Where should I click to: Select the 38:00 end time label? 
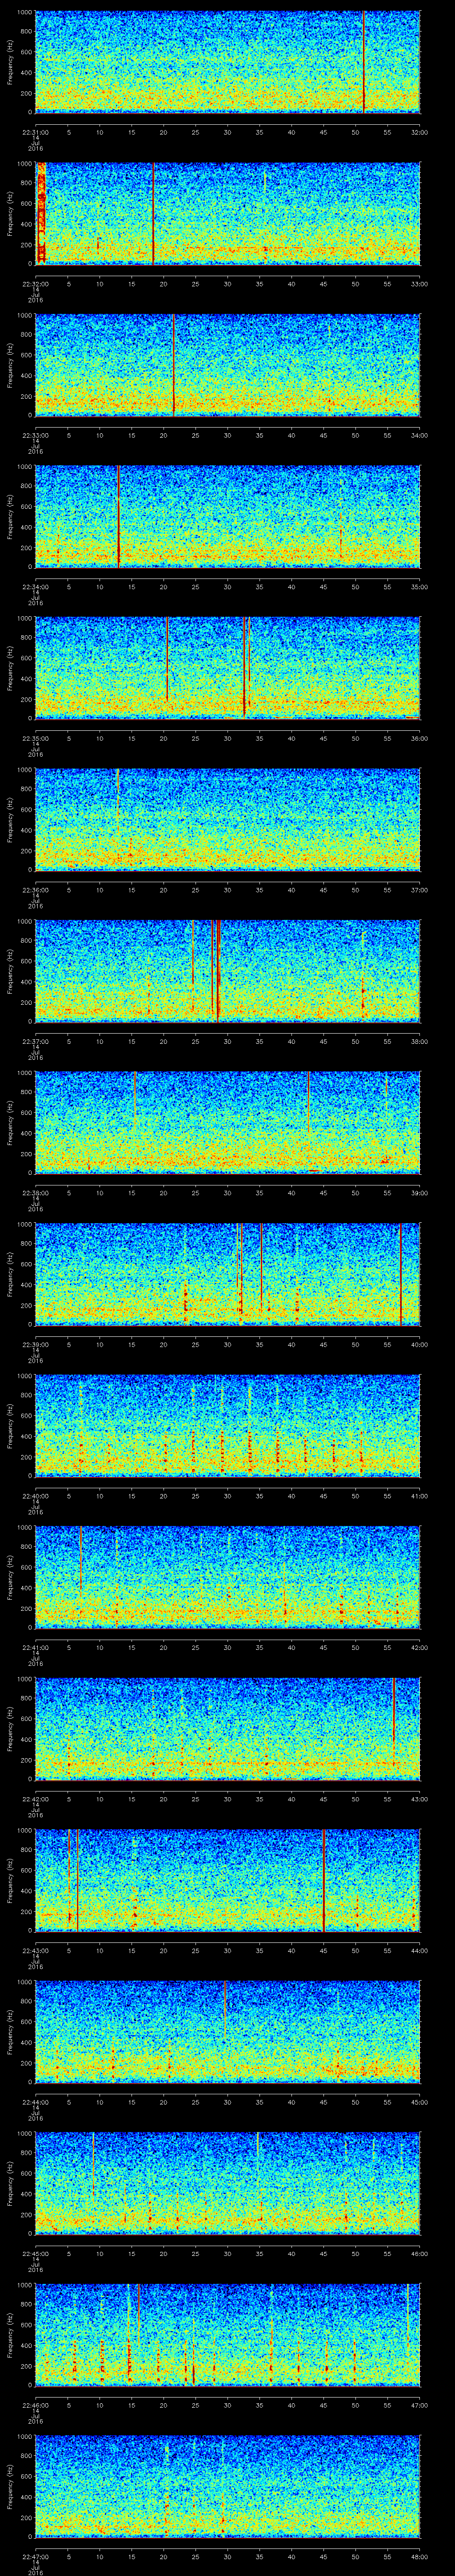pyautogui.click(x=419, y=1041)
